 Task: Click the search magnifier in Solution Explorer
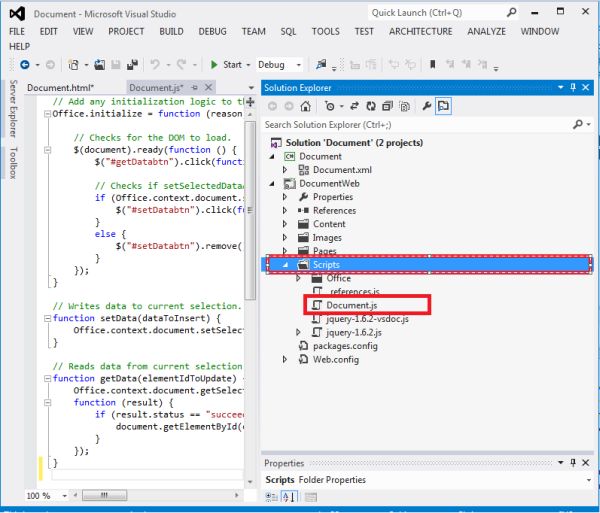coord(577,125)
